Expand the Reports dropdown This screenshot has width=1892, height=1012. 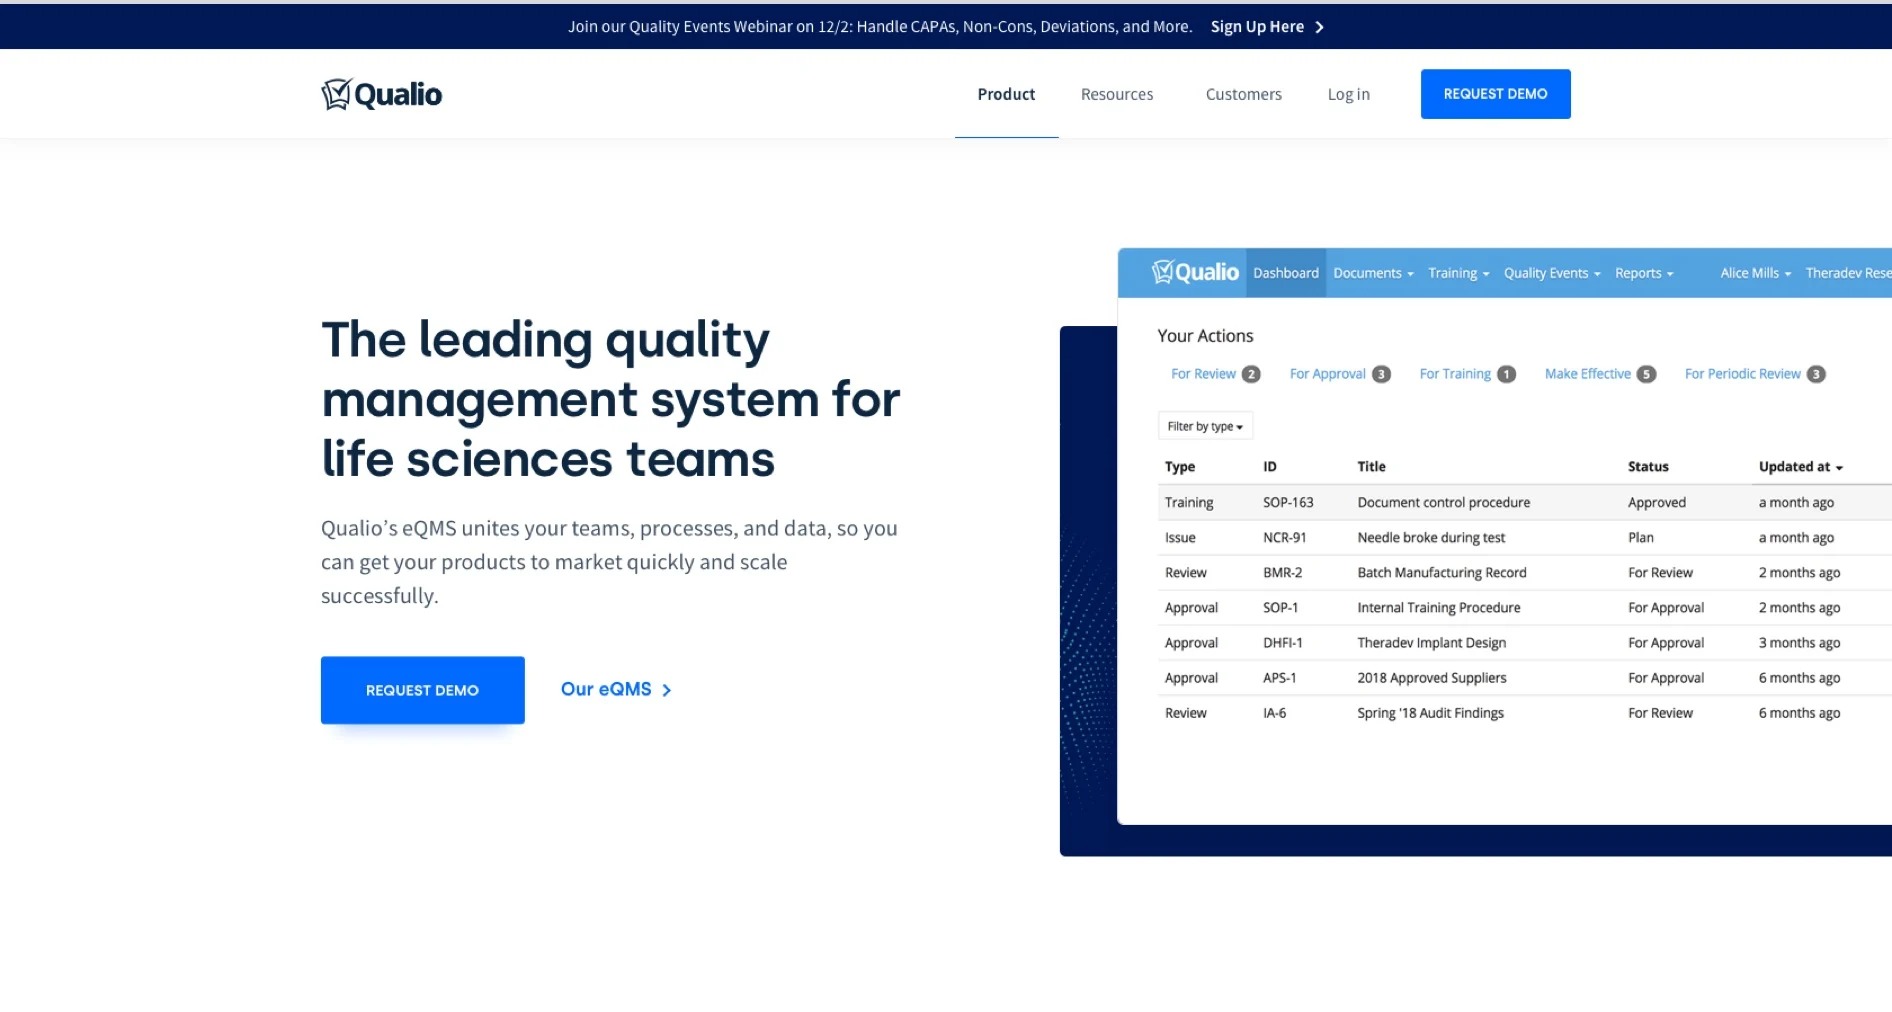point(1644,273)
